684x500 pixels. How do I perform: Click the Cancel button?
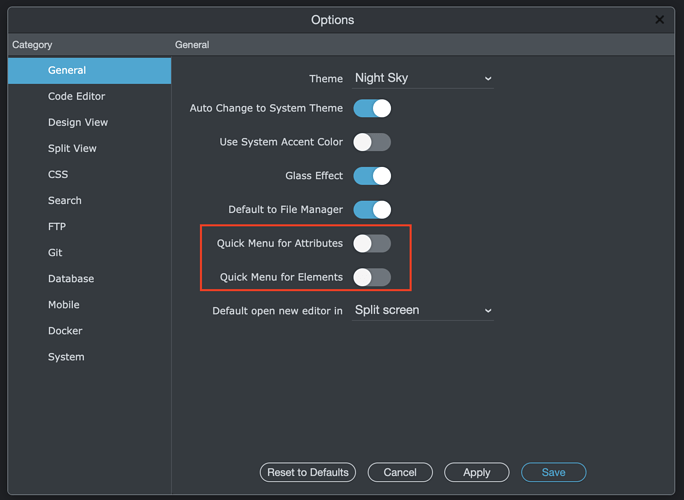coord(400,473)
